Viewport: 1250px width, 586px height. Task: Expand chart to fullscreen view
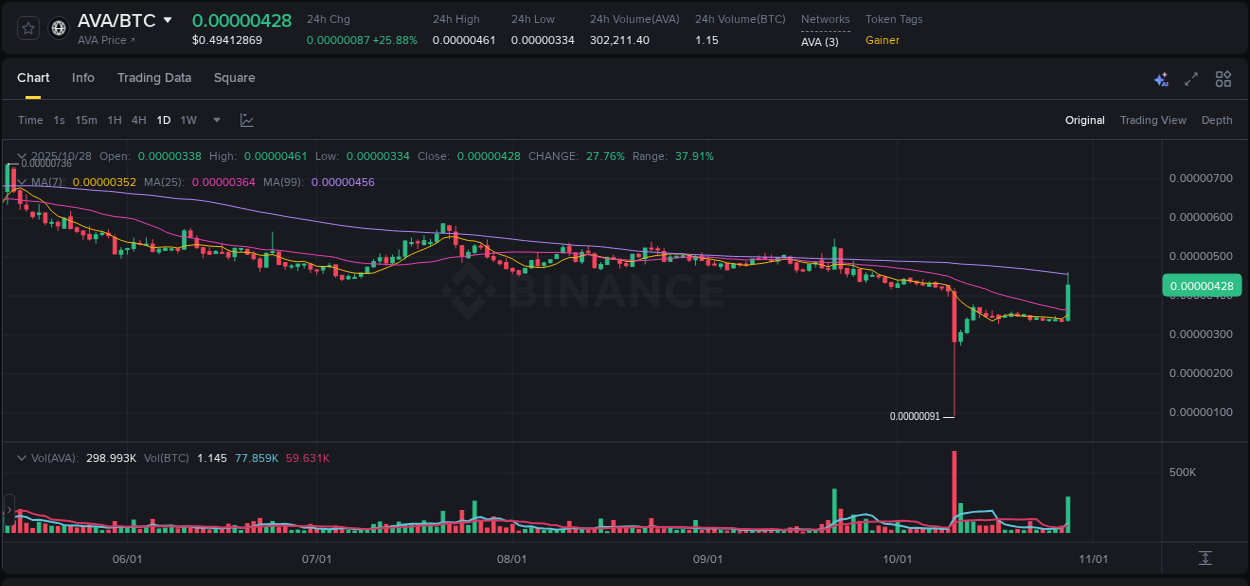click(x=1190, y=78)
